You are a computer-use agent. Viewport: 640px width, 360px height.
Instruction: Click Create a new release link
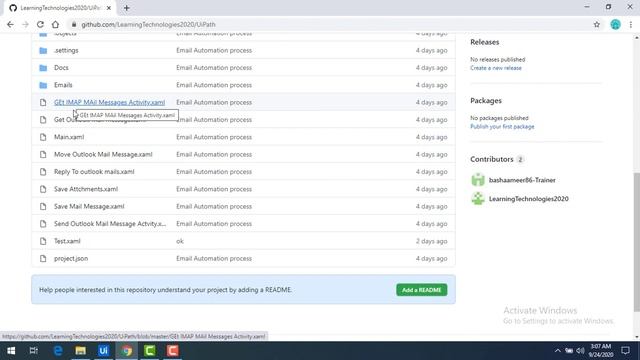coord(496,68)
